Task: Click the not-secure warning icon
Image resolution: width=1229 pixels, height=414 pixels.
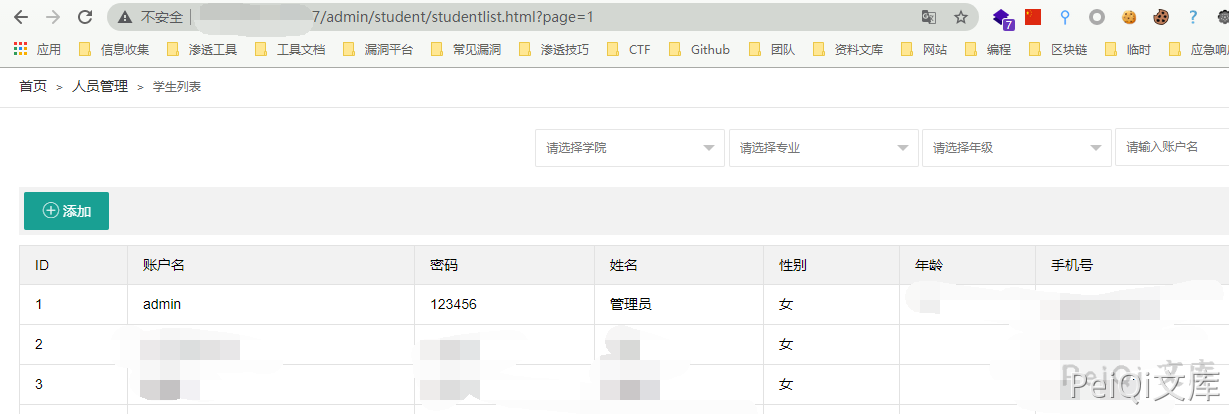Action: [125, 17]
